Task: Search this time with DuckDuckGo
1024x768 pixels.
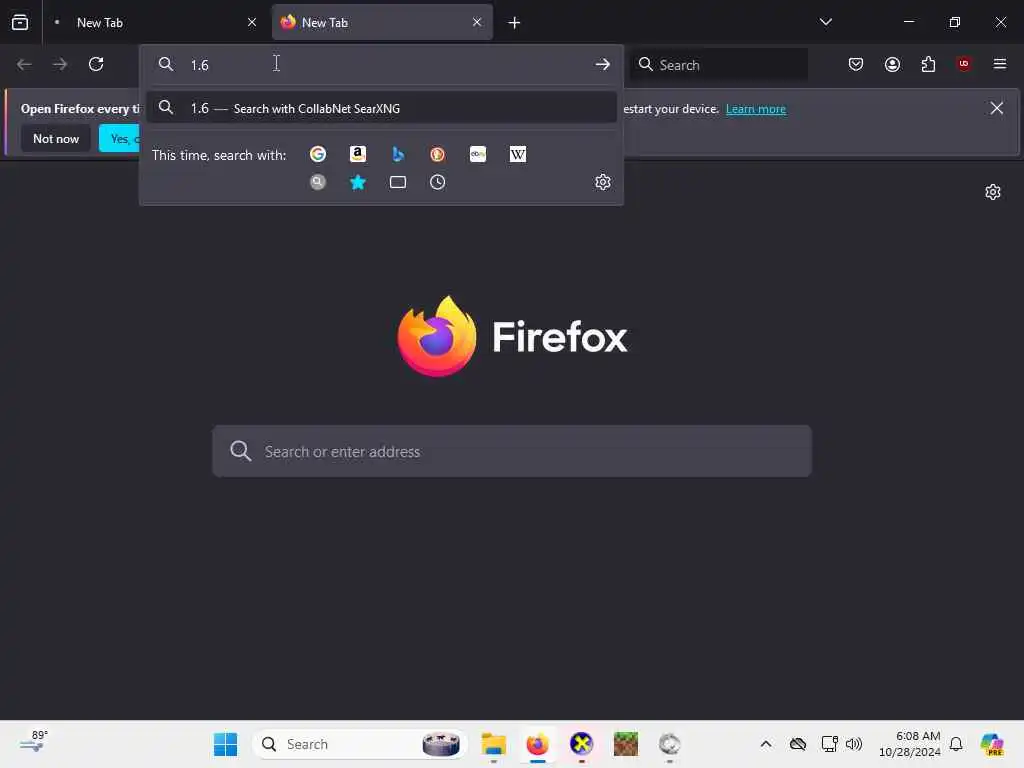Action: coord(438,154)
